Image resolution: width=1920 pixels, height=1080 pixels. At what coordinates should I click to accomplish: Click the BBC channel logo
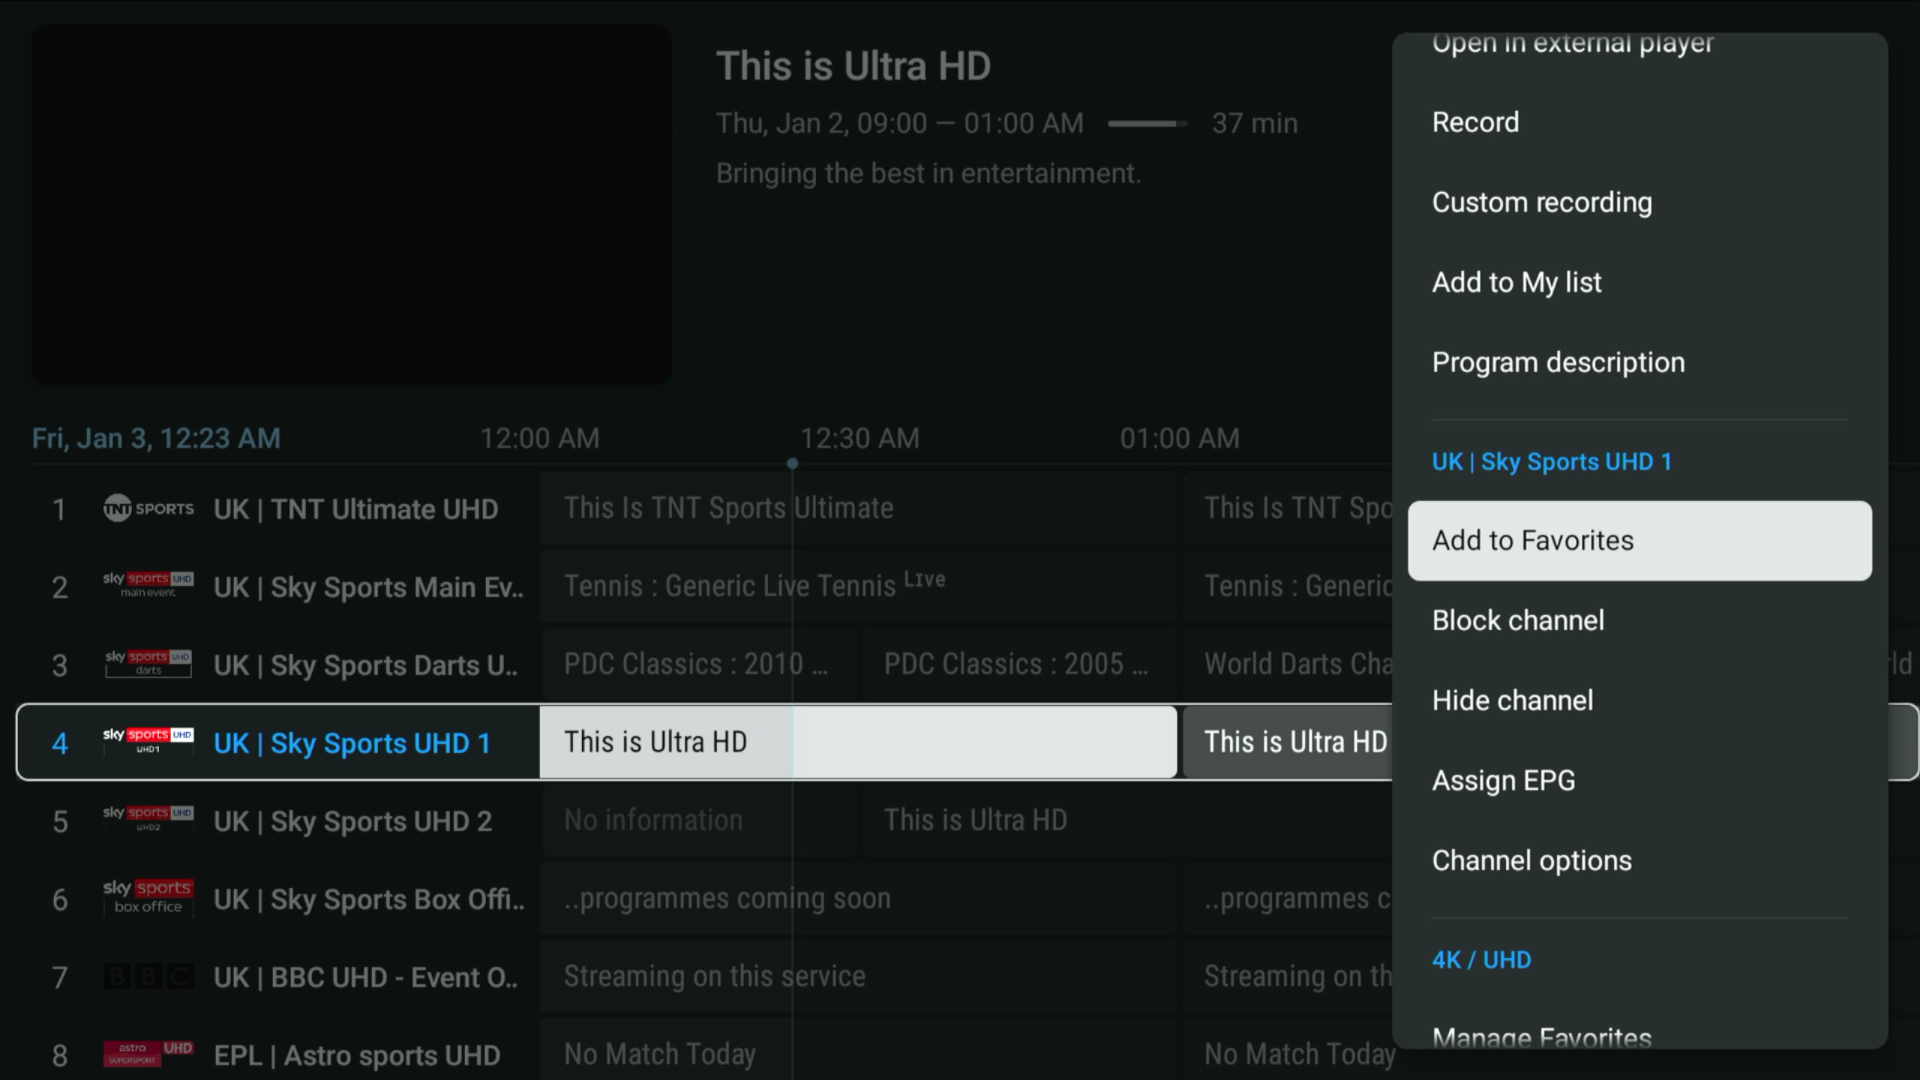(148, 976)
